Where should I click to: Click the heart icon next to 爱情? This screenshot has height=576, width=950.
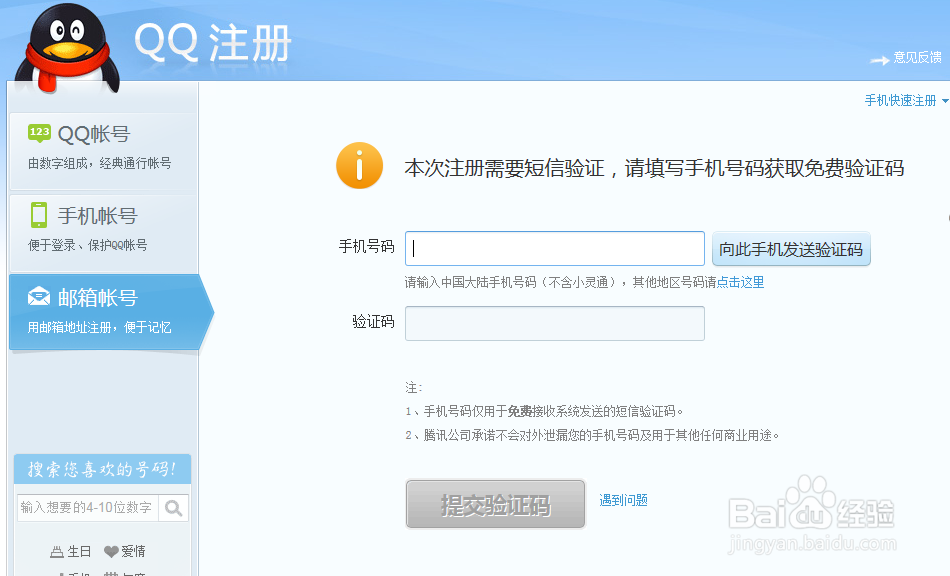pyautogui.click(x=111, y=552)
